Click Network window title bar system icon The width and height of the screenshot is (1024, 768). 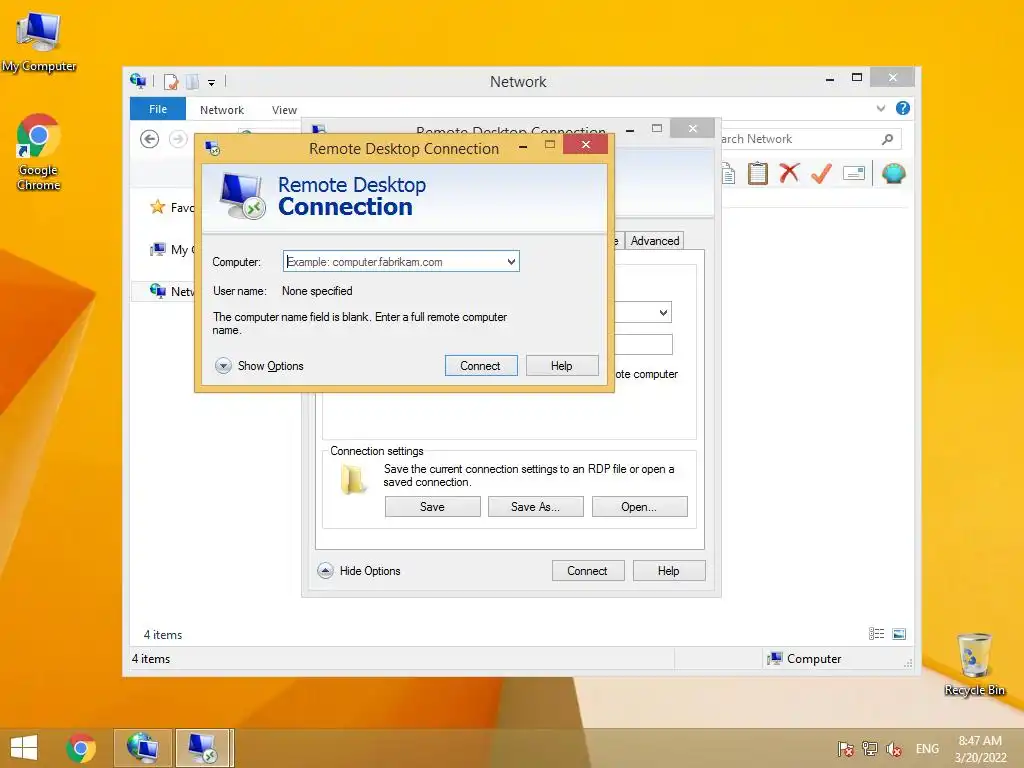[x=138, y=81]
